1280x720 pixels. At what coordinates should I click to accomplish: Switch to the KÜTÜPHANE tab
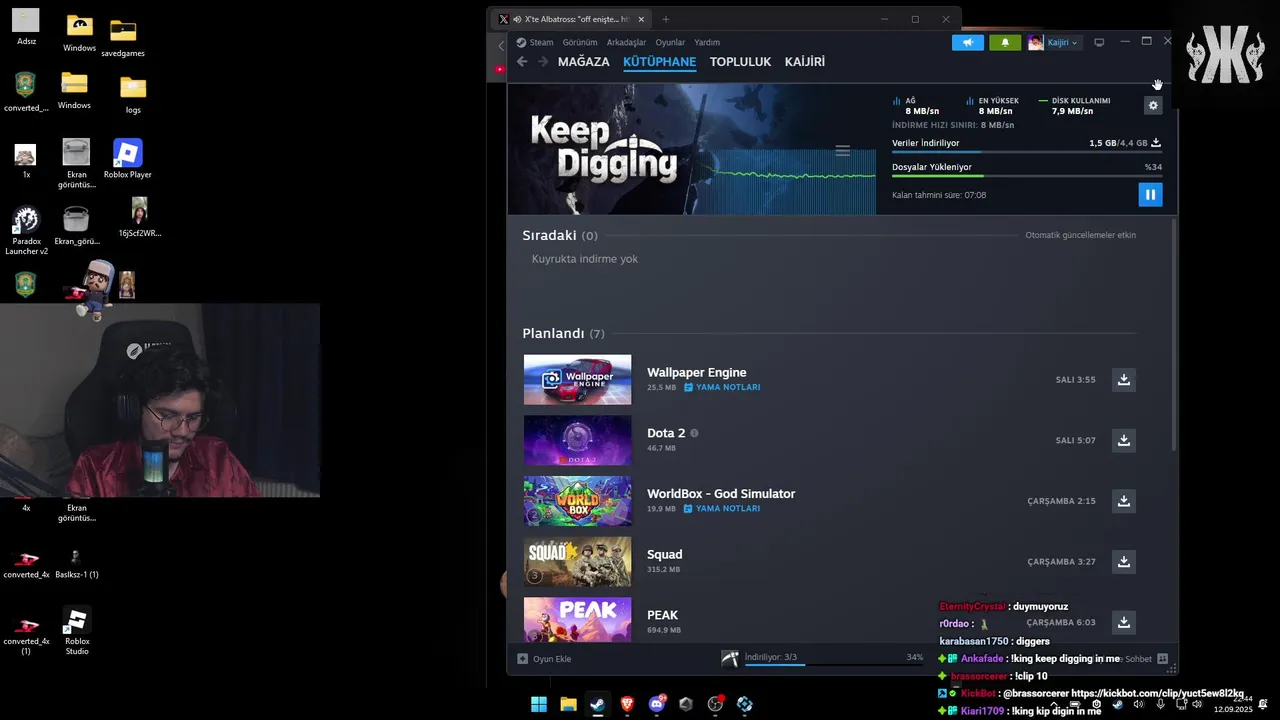click(659, 62)
